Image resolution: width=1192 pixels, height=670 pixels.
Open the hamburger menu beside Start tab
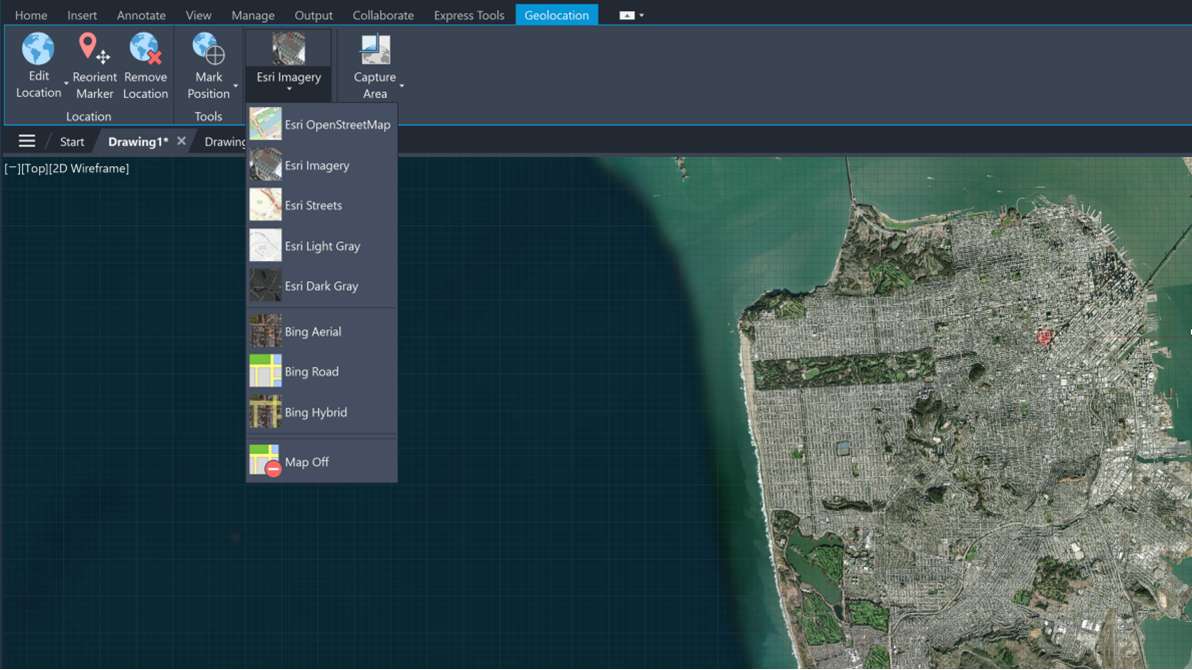[x=27, y=141]
